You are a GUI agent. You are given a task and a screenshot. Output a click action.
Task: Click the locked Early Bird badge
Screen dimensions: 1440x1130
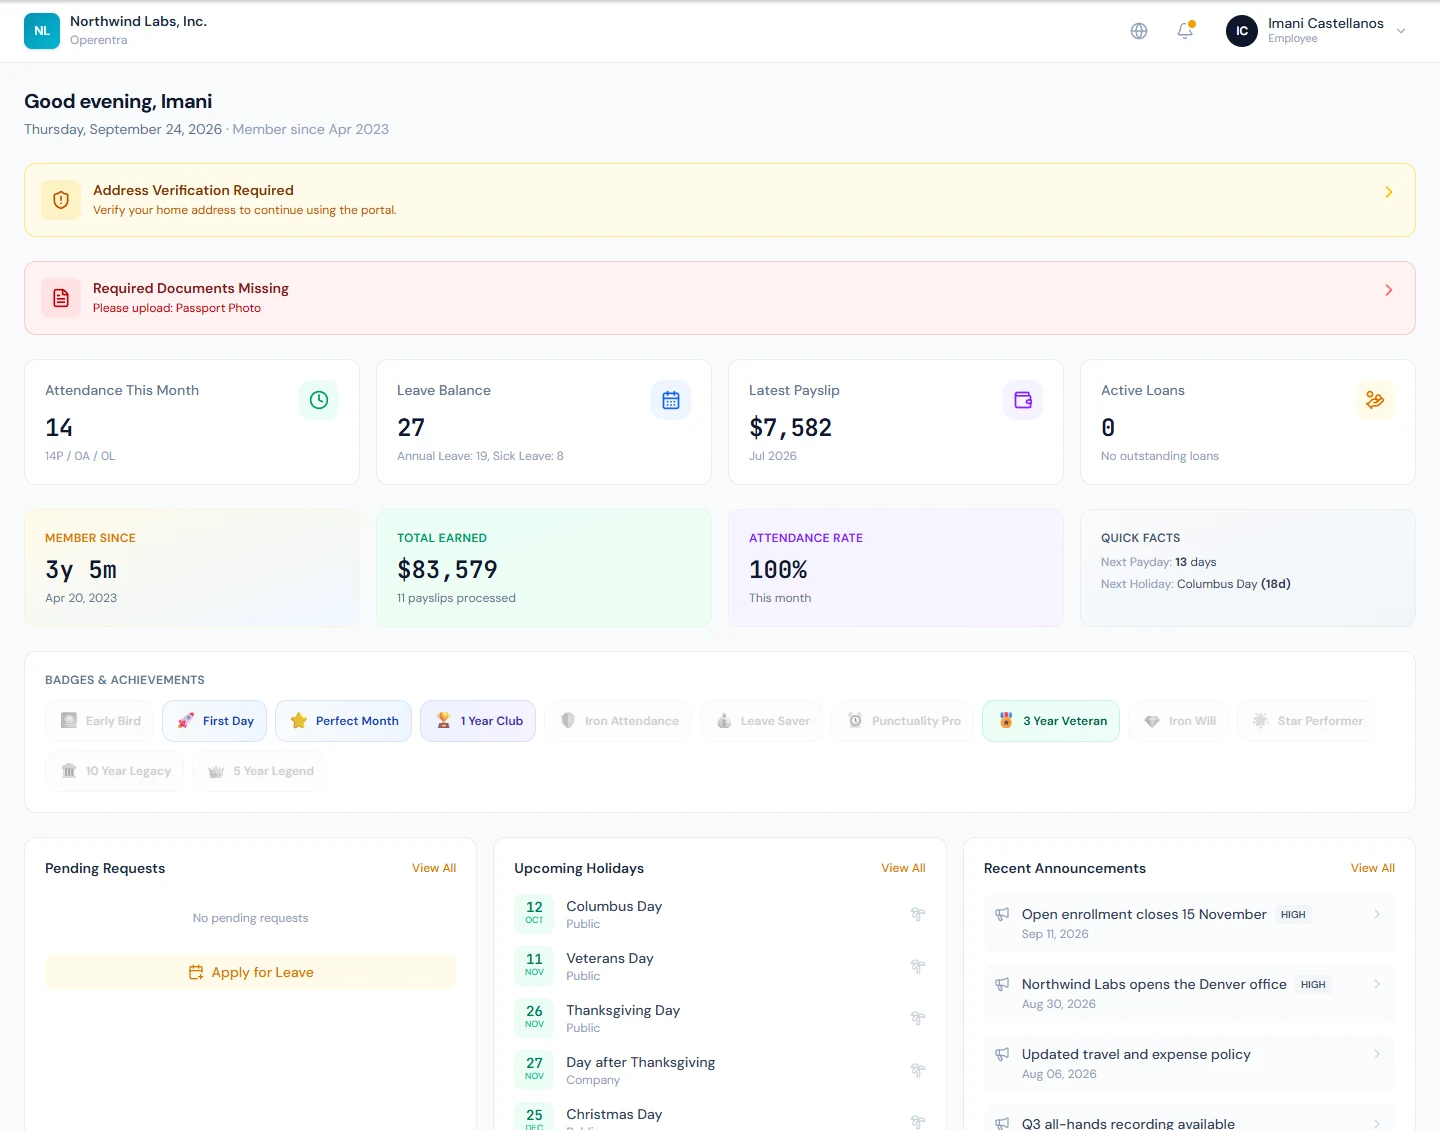tap(100, 721)
